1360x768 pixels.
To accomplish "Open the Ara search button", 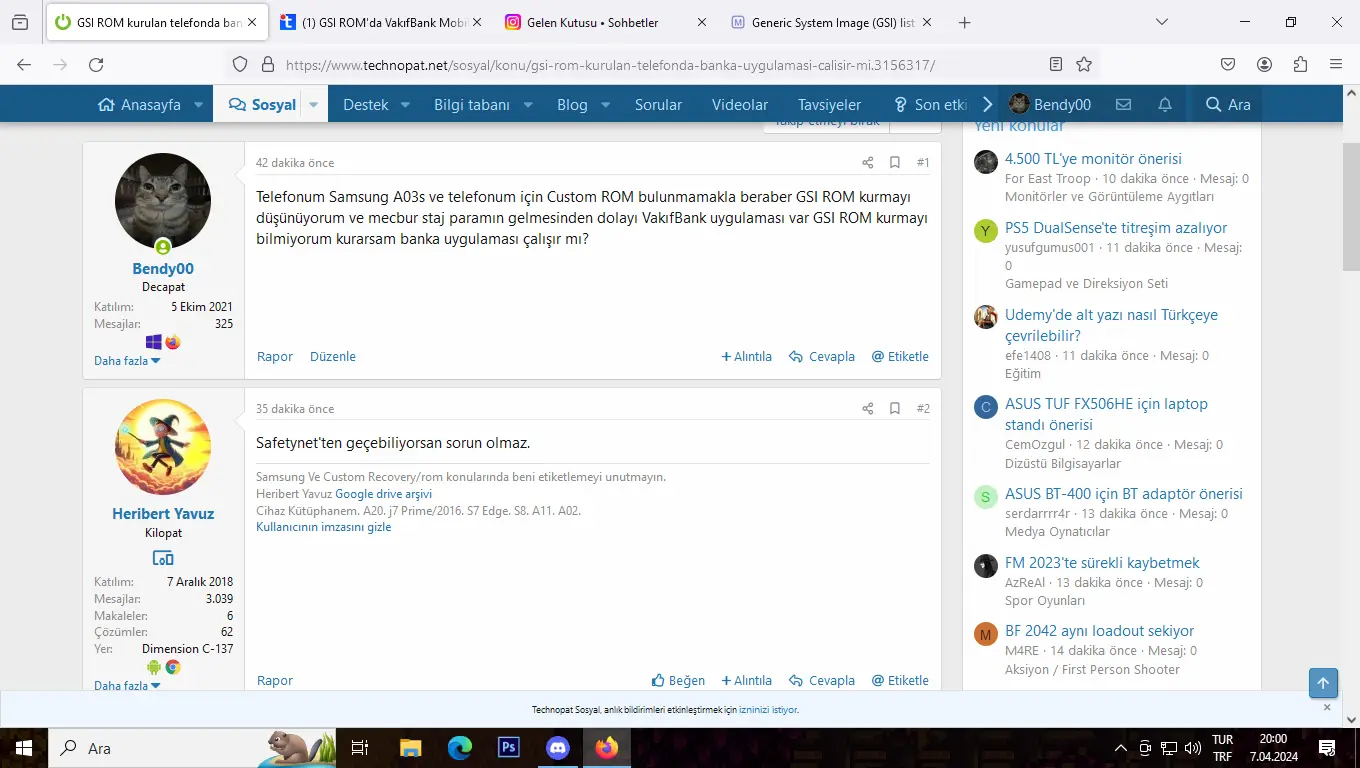I will point(1228,104).
